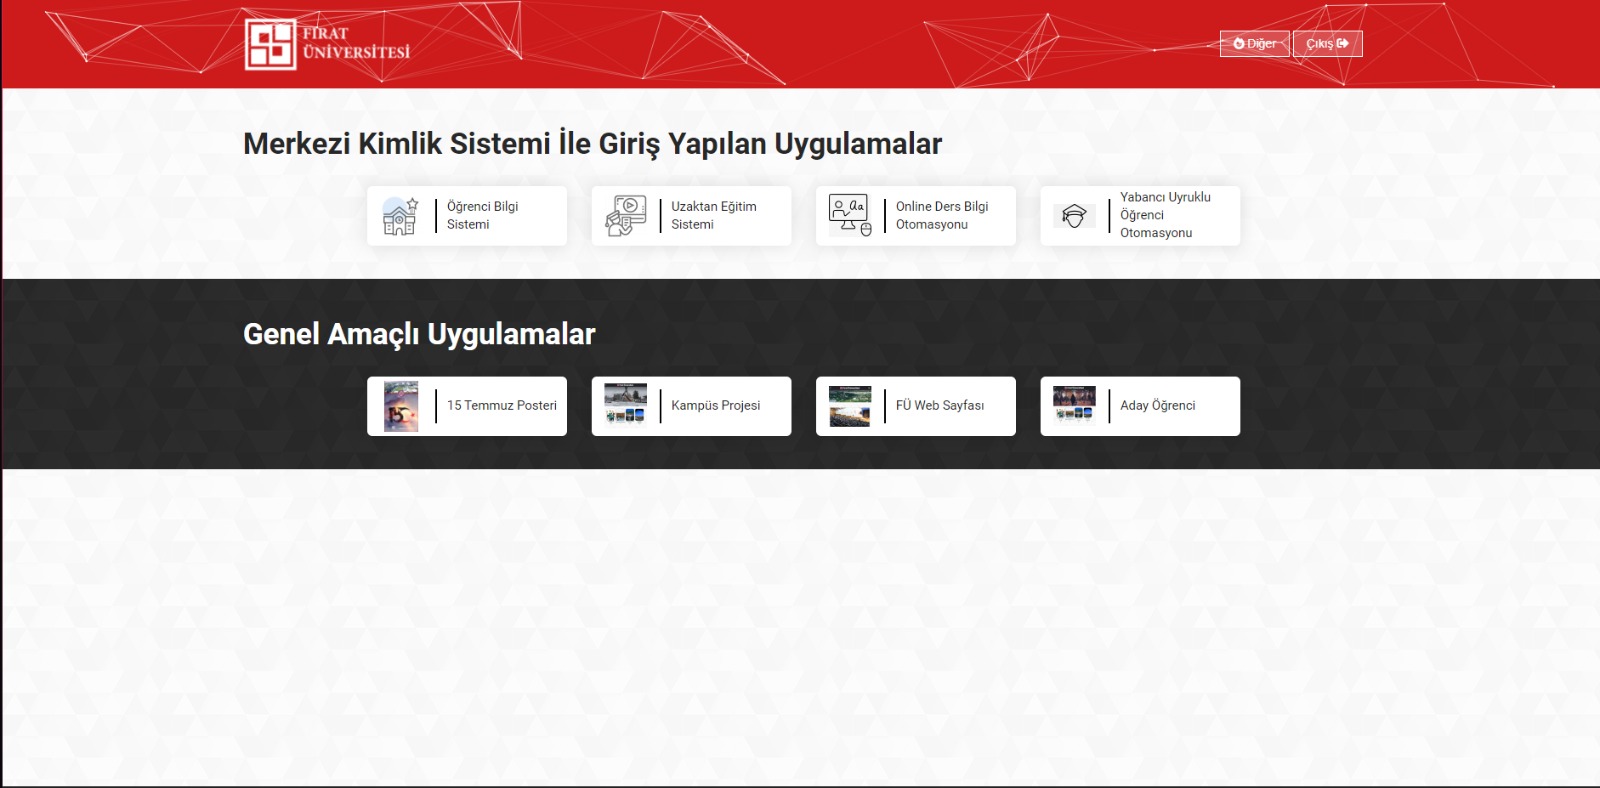Screen dimensions: 1600x788
Task: Open the Öğrenci Bilgi Sistemi text link
Action: click(x=482, y=215)
